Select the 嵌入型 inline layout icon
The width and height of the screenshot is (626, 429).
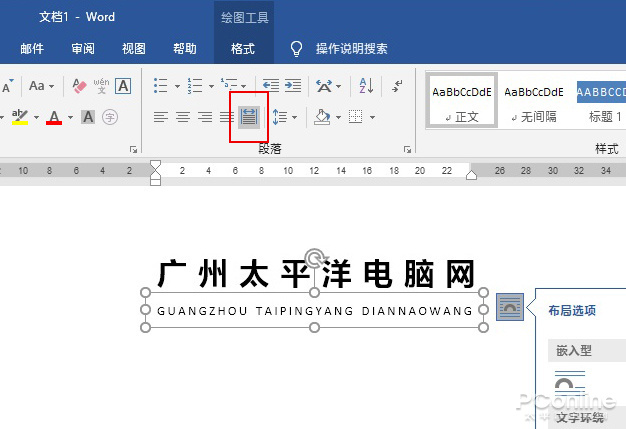pyautogui.click(x=570, y=384)
